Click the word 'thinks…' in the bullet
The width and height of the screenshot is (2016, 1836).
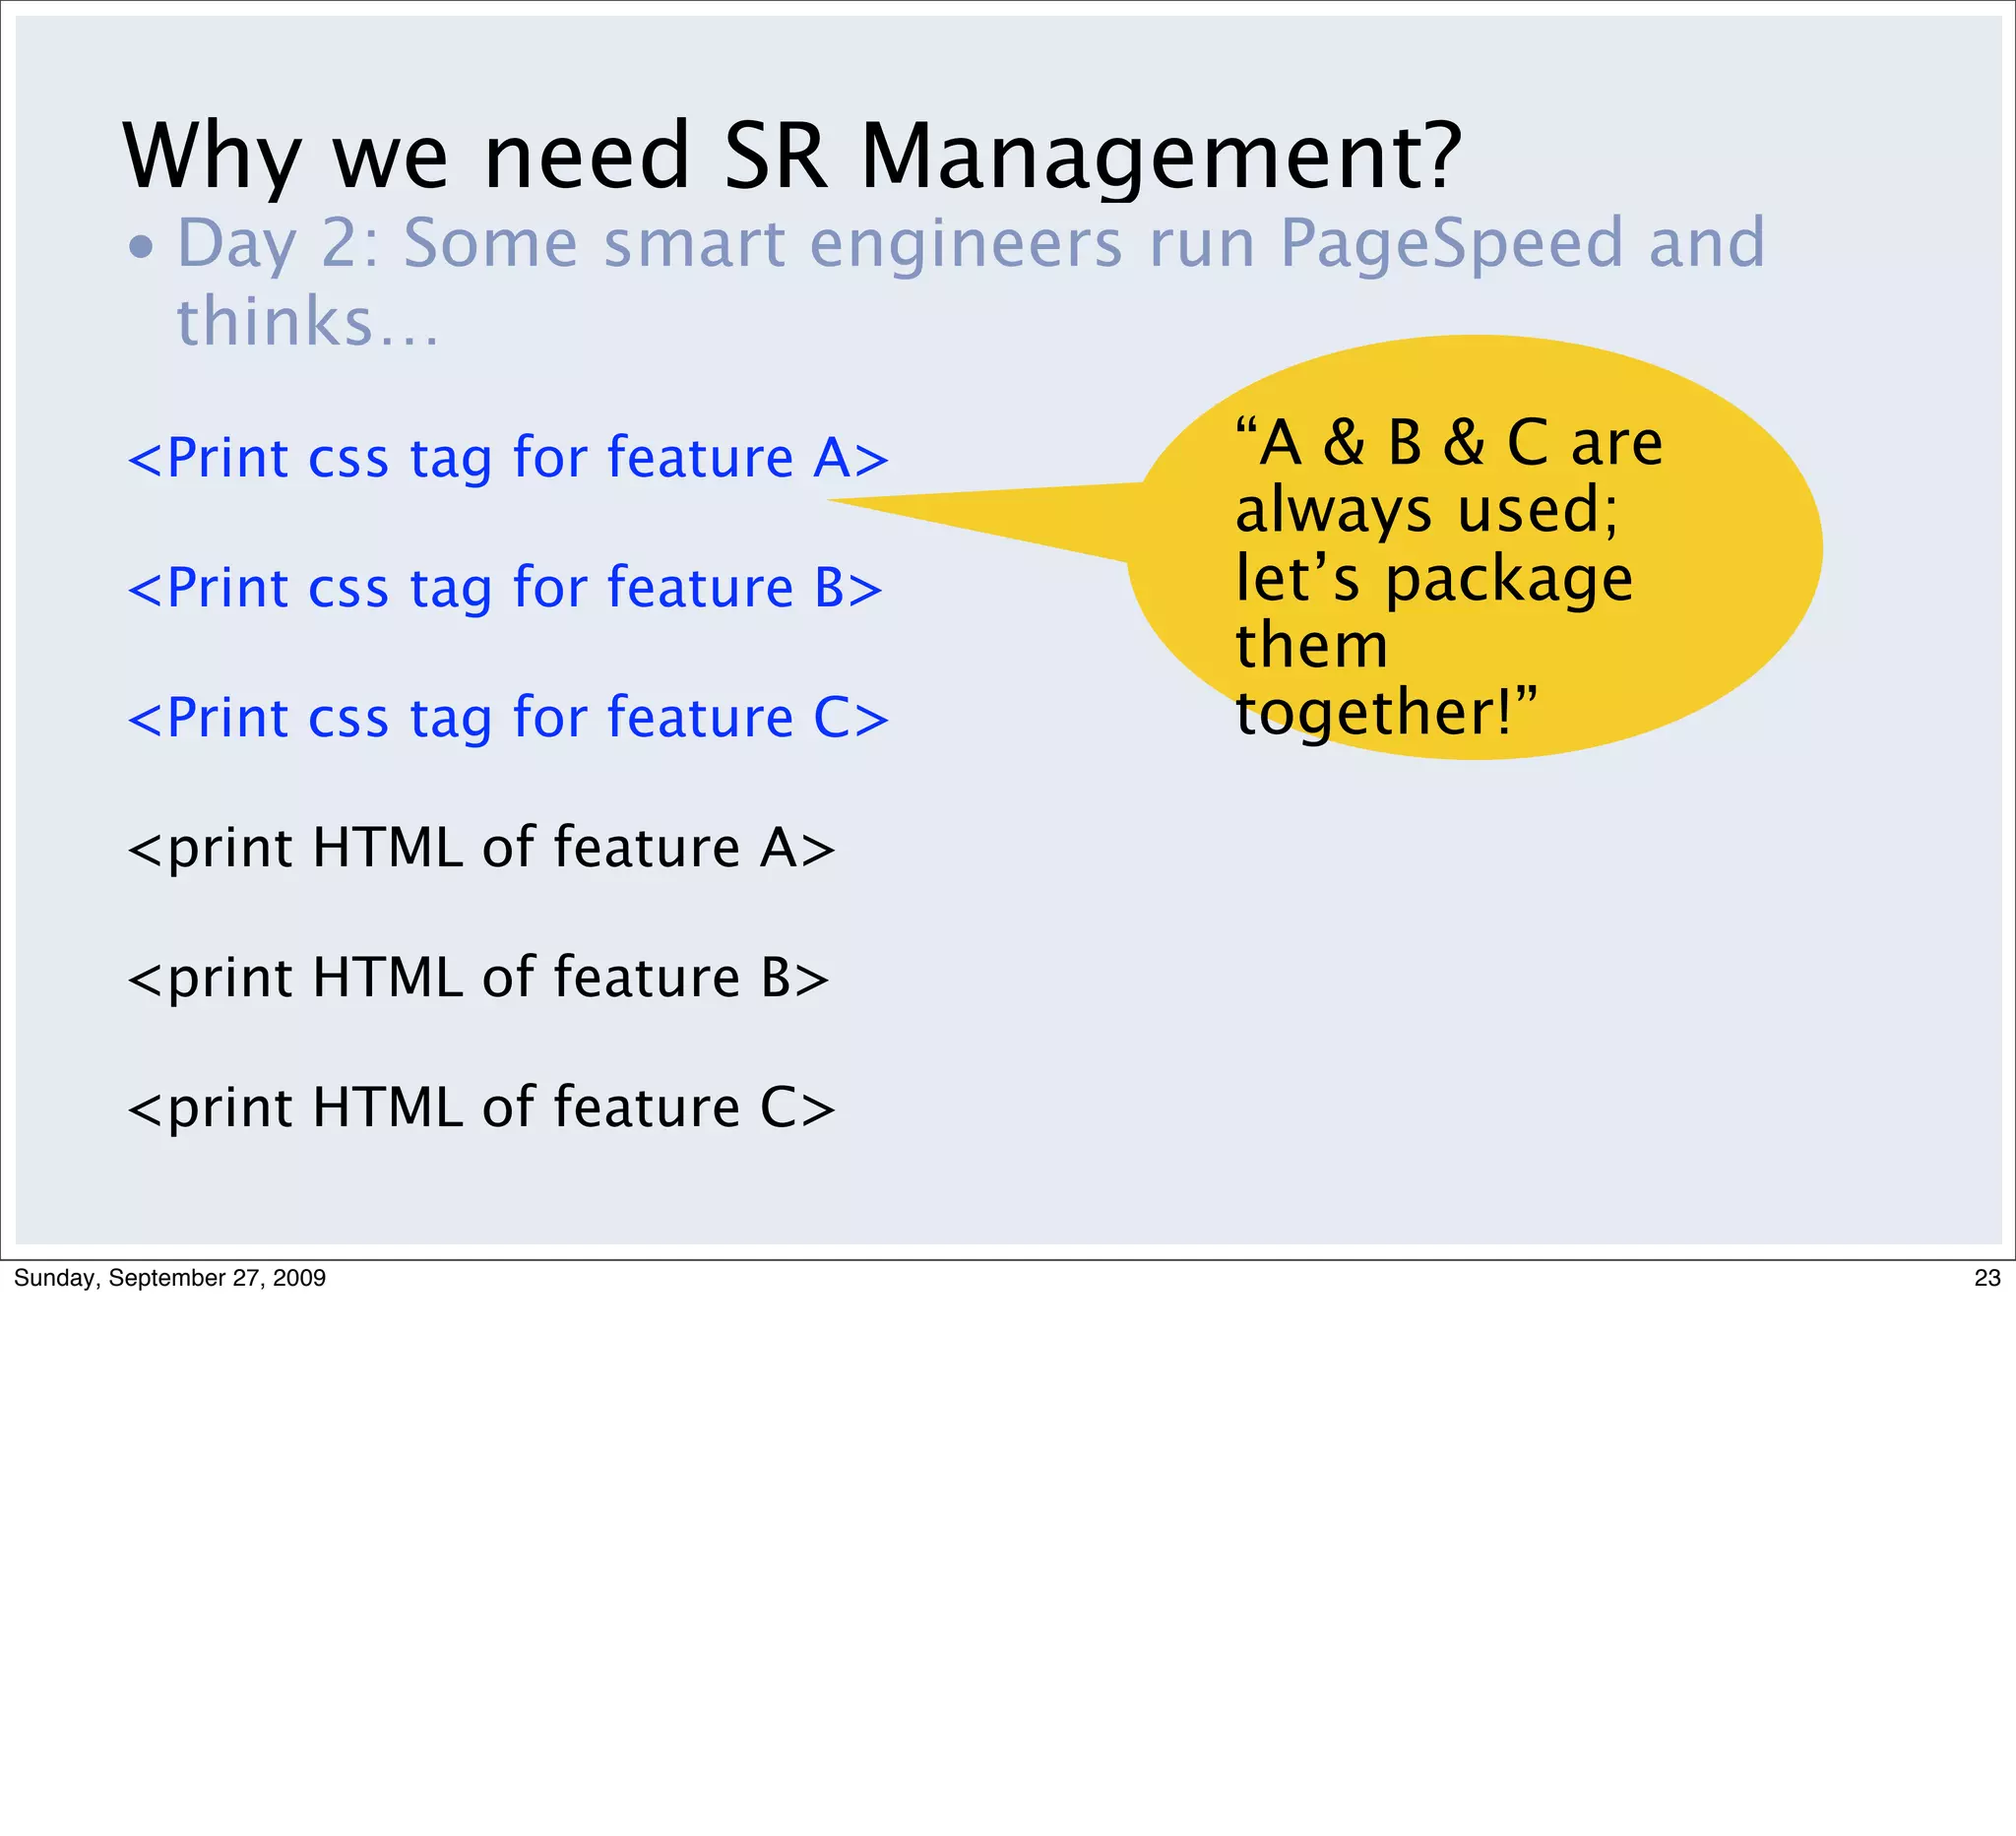(x=308, y=321)
